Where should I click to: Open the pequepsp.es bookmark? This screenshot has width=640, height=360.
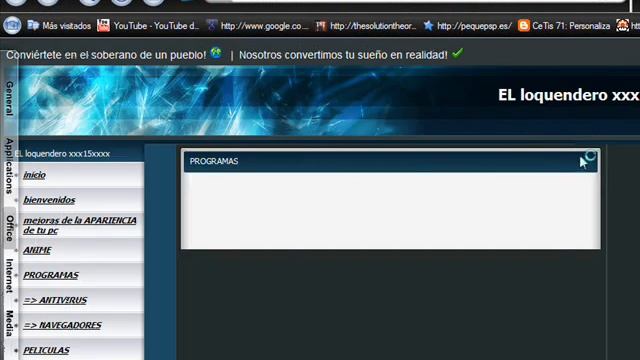click(467, 26)
